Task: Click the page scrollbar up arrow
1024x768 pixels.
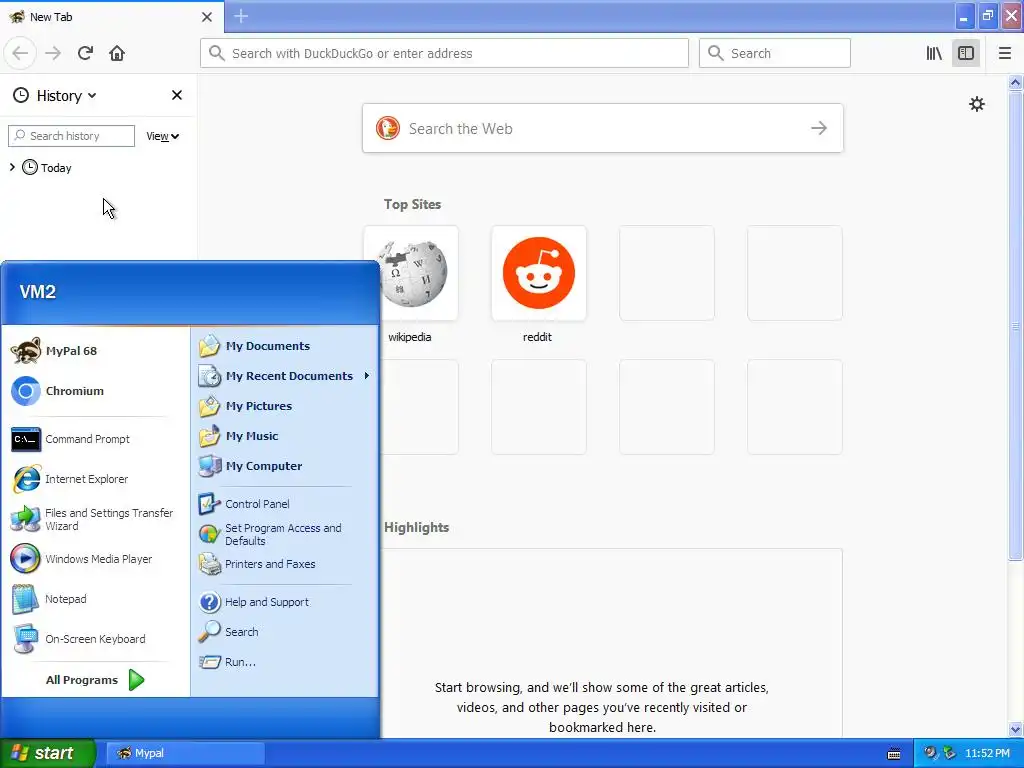Action: [1015, 82]
